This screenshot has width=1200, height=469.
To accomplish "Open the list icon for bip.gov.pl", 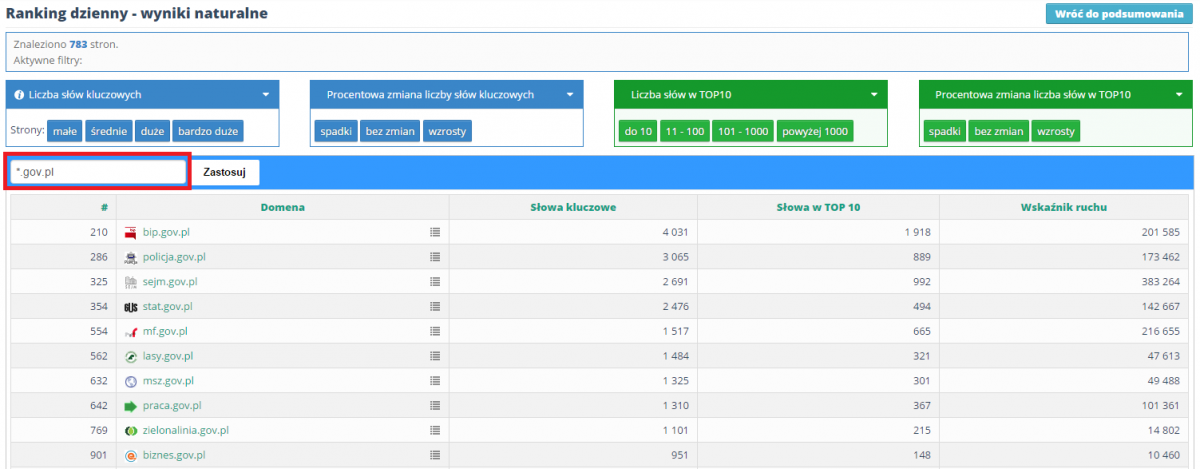I will [435, 232].
